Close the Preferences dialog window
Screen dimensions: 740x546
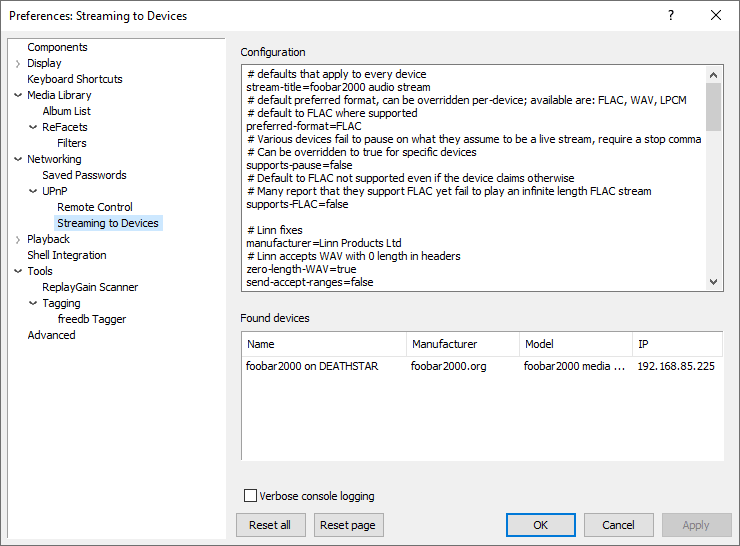(715, 15)
